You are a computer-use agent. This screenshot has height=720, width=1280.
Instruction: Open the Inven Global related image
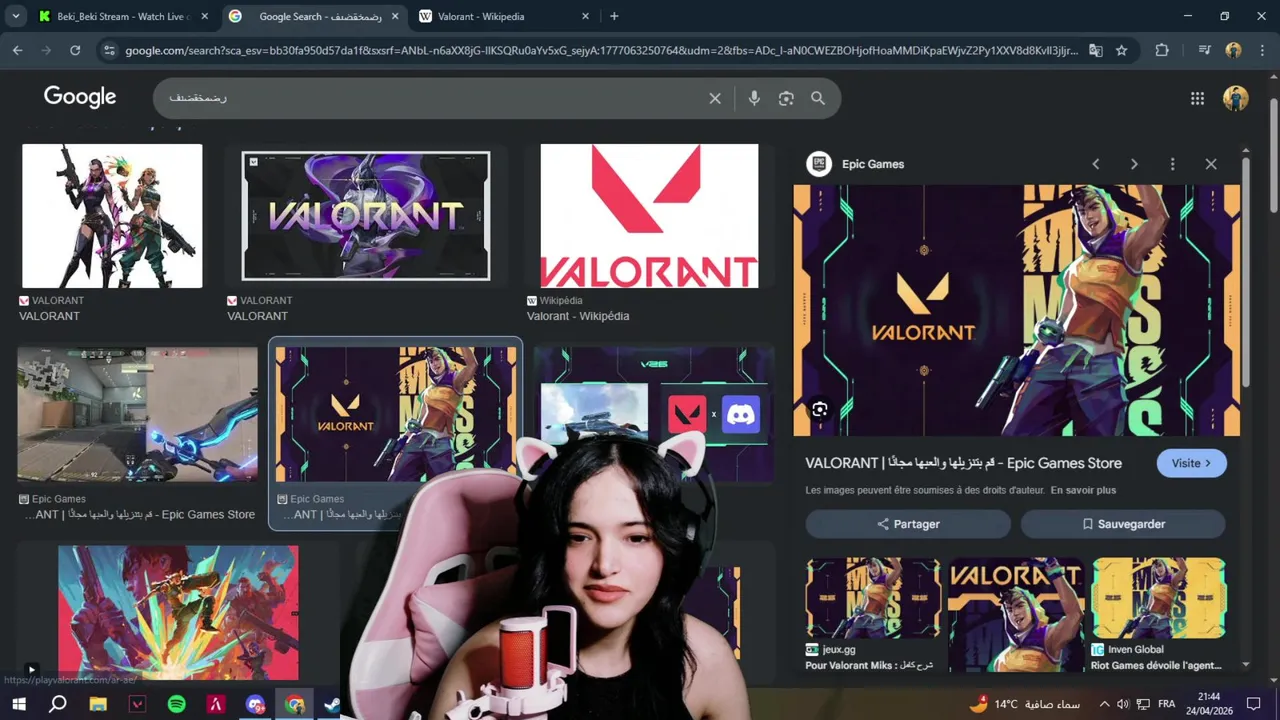(1158, 598)
